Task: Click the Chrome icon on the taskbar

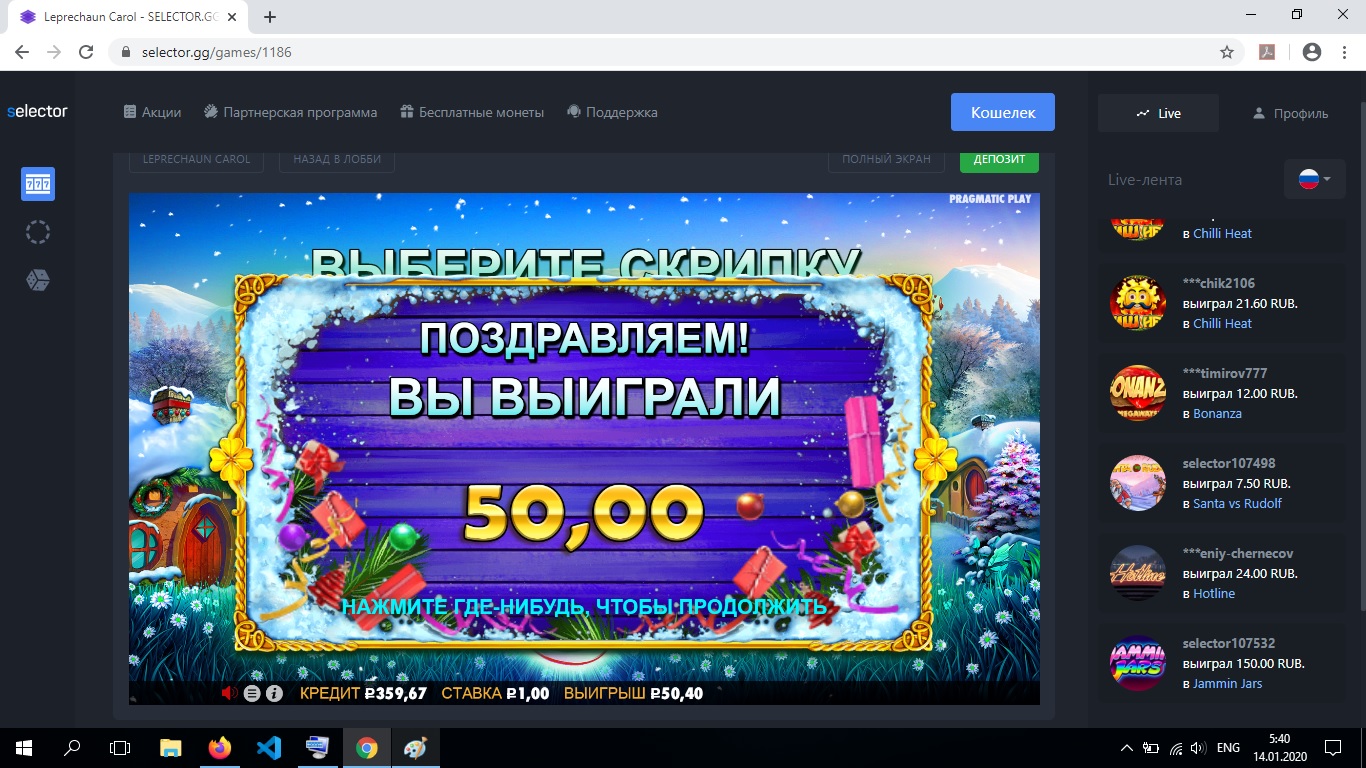Action: (x=367, y=748)
